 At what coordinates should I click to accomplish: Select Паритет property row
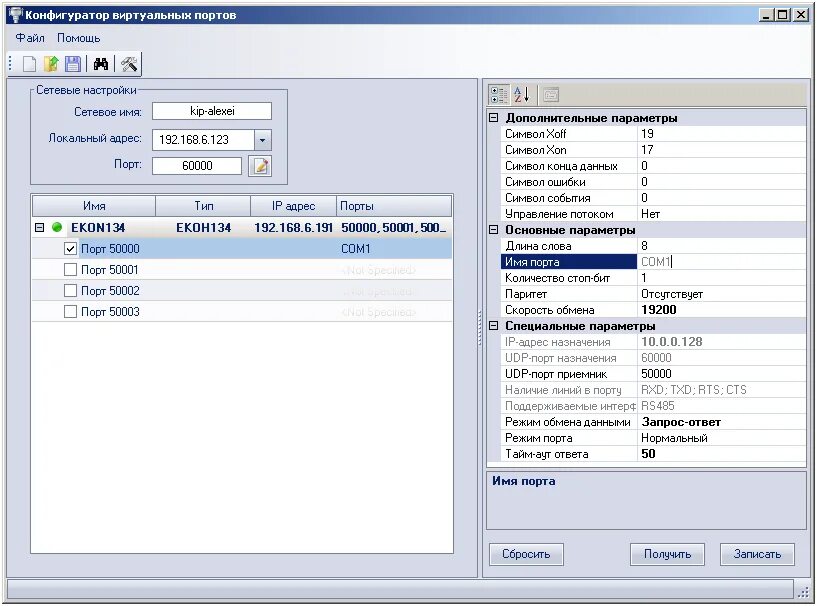pos(653,294)
